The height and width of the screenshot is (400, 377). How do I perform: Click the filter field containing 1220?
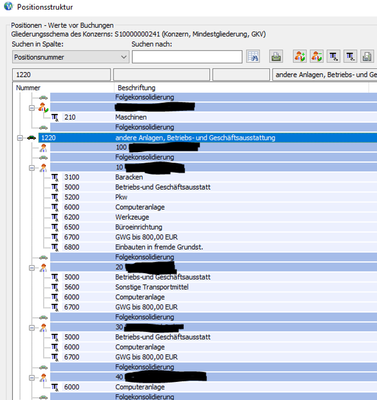pos(61,75)
